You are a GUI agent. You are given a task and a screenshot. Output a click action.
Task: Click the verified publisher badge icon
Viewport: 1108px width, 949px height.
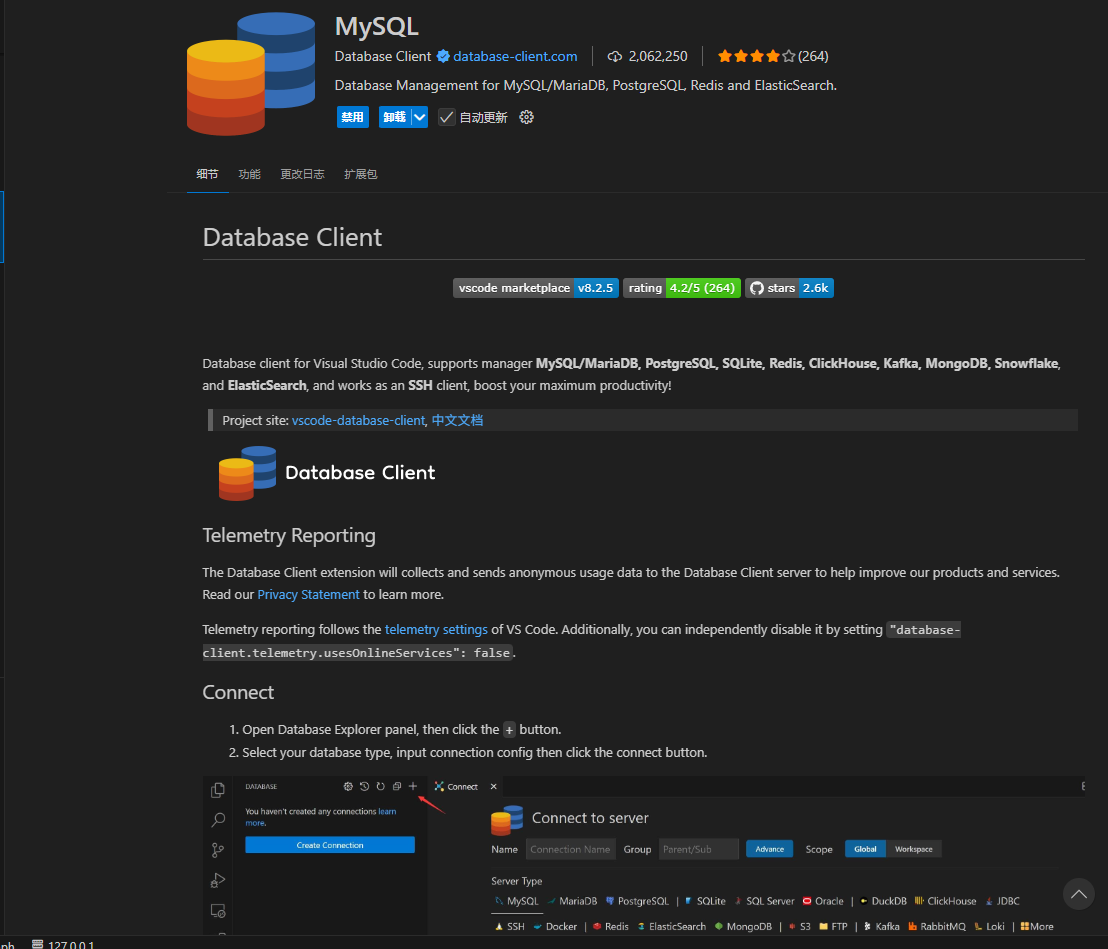click(x=443, y=57)
